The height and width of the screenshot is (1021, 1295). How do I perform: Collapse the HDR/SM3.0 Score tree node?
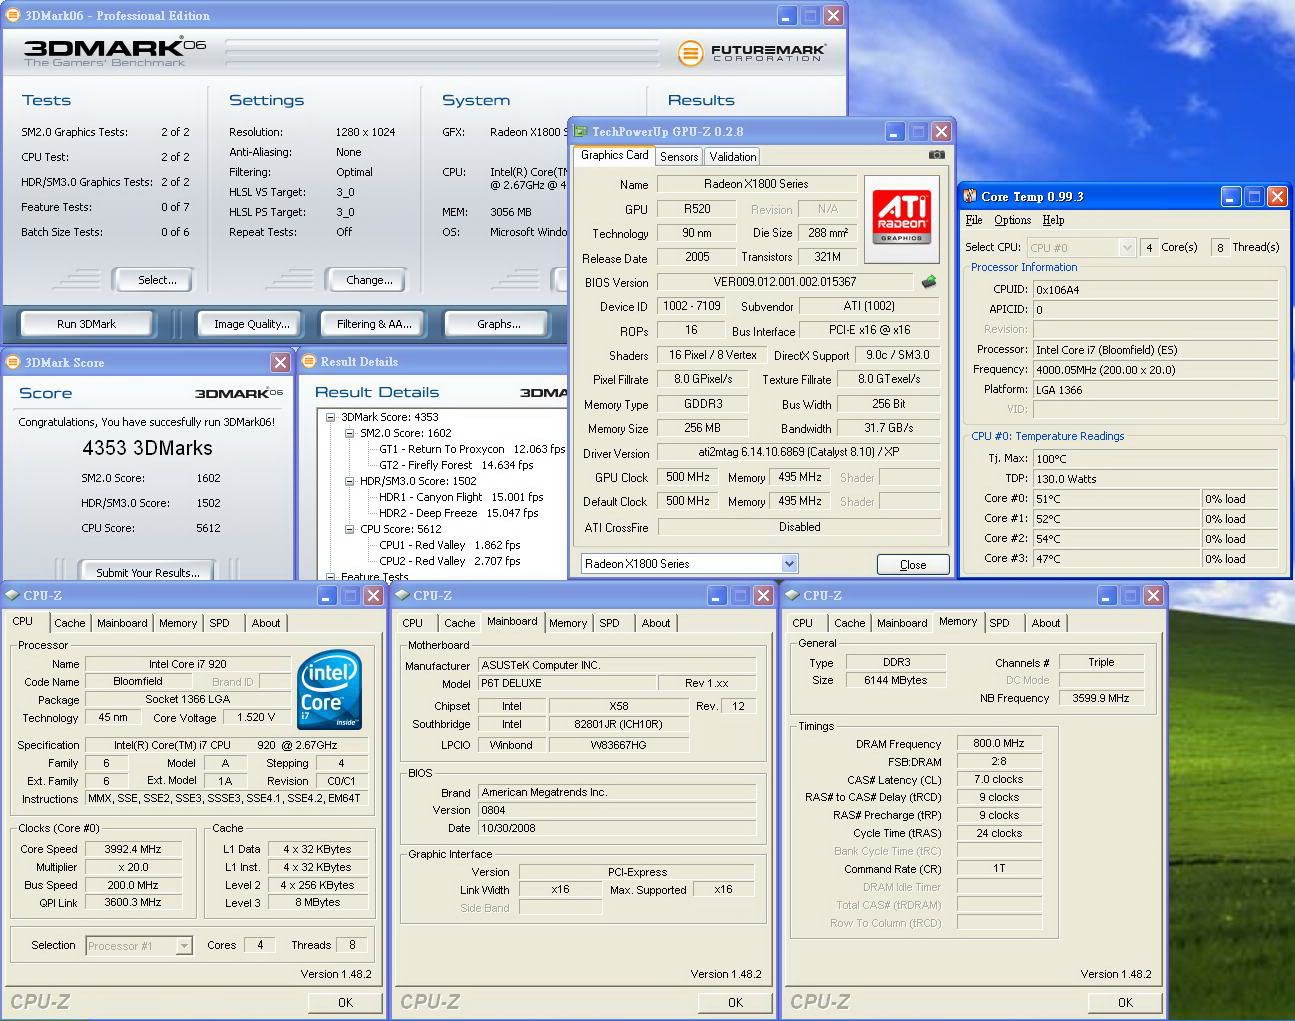coord(350,481)
